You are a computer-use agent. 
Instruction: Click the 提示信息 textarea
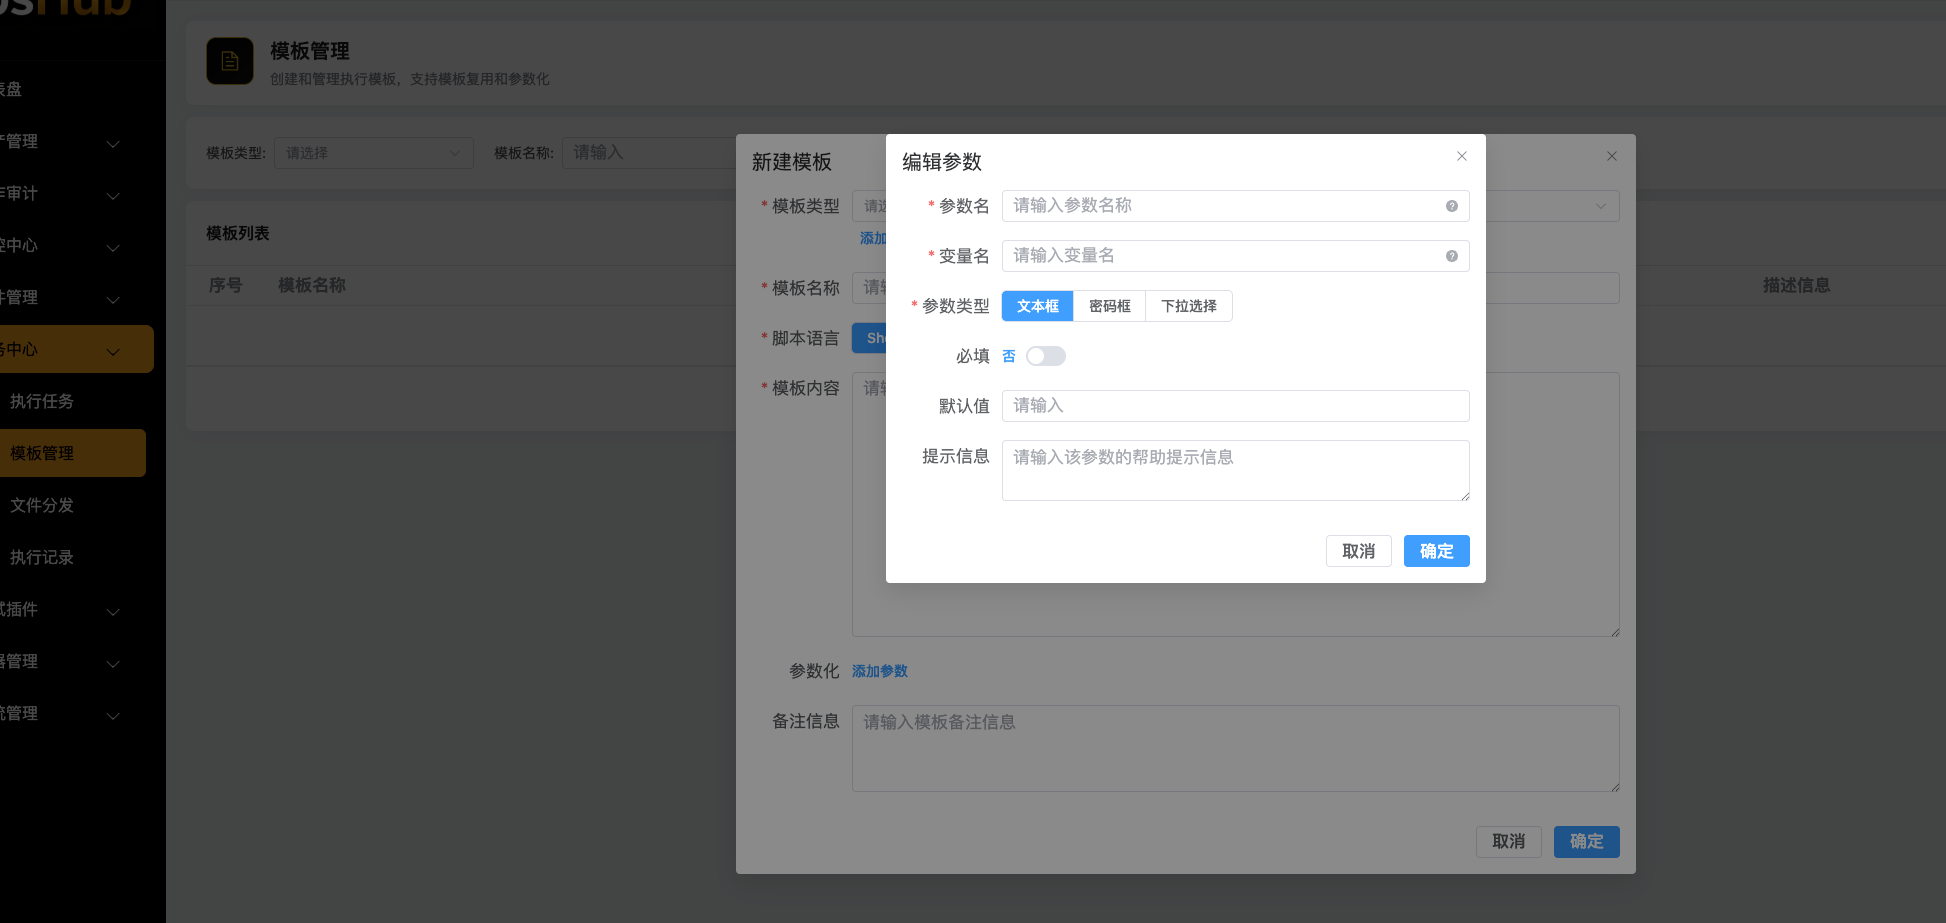[1235, 470]
